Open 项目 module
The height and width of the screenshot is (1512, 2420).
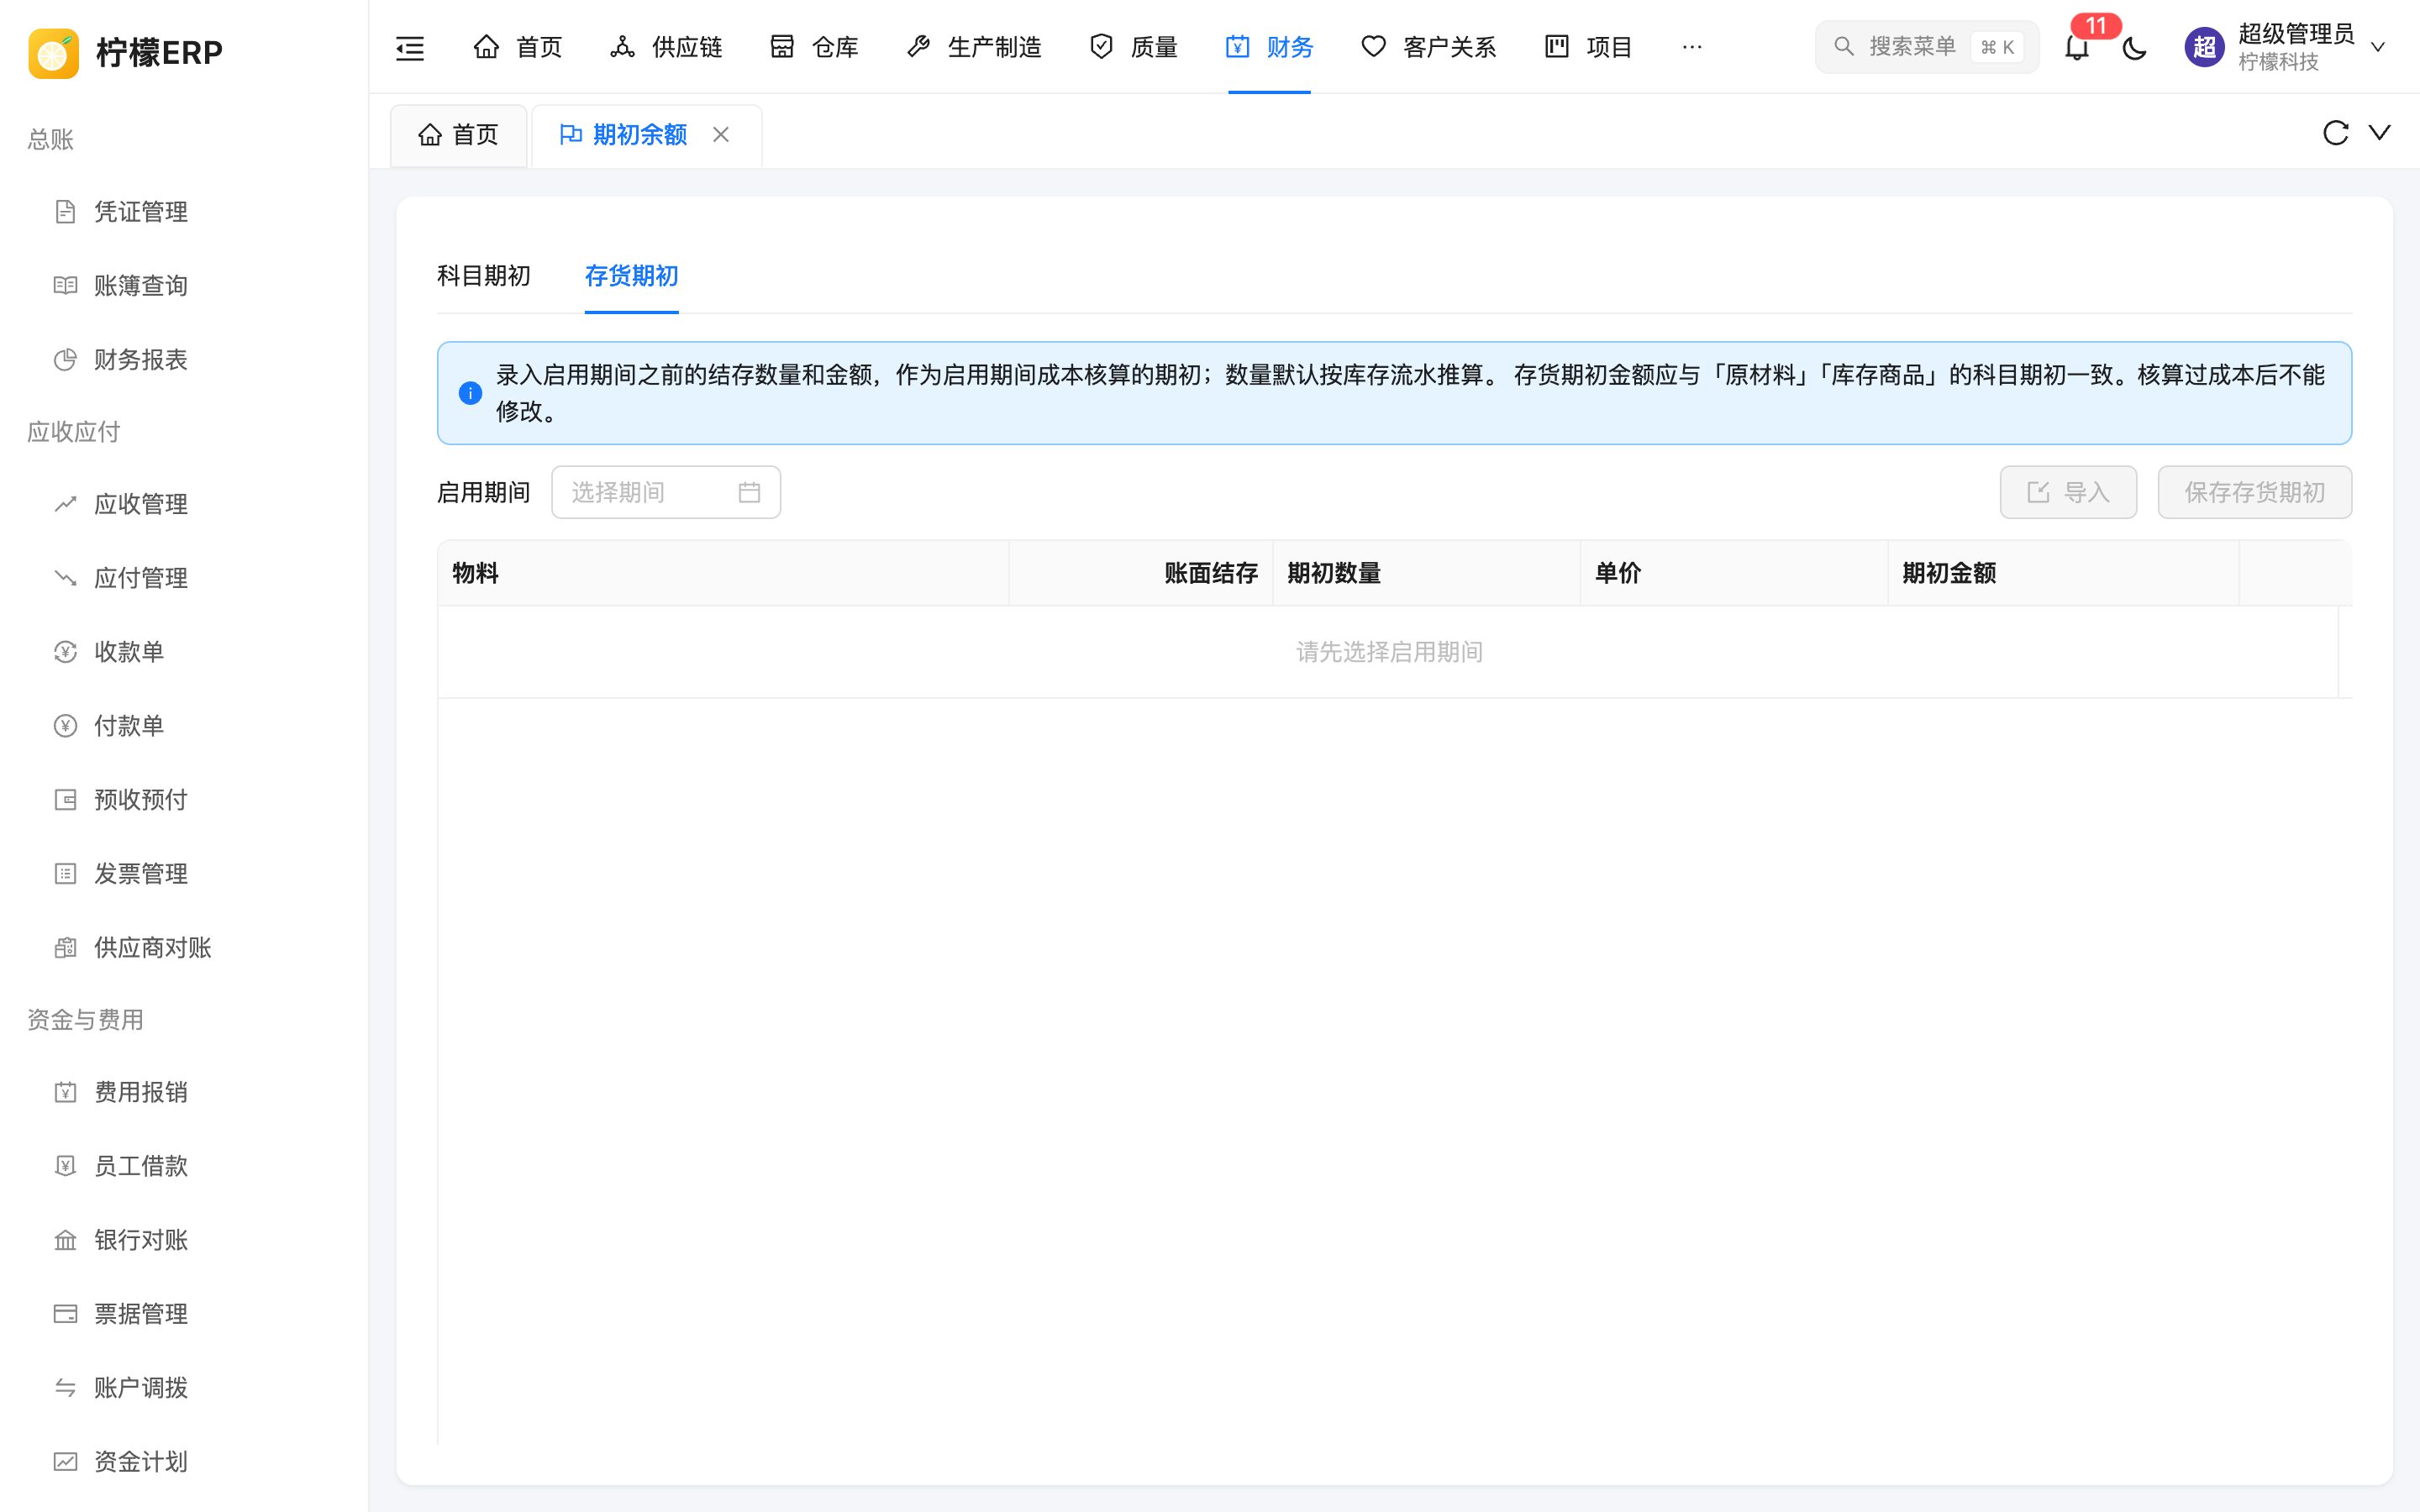pyautogui.click(x=1588, y=47)
